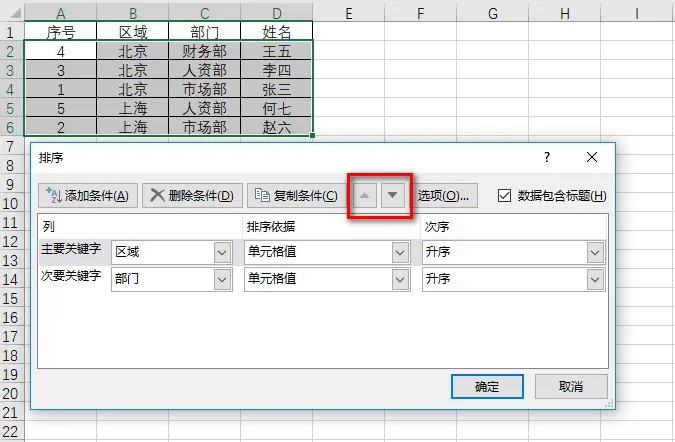Select the 次要关键字 condition row label

[x=71, y=275]
